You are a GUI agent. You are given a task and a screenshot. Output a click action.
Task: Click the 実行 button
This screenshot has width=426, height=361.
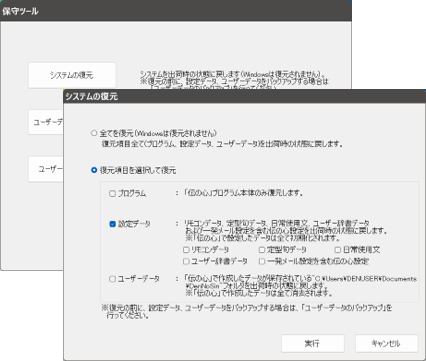point(313,343)
